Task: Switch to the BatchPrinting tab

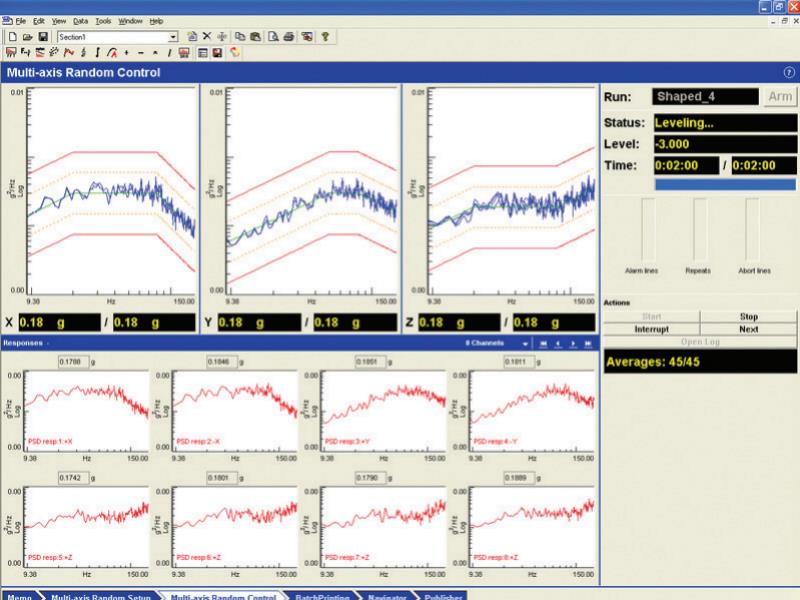Action: tap(322, 596)
